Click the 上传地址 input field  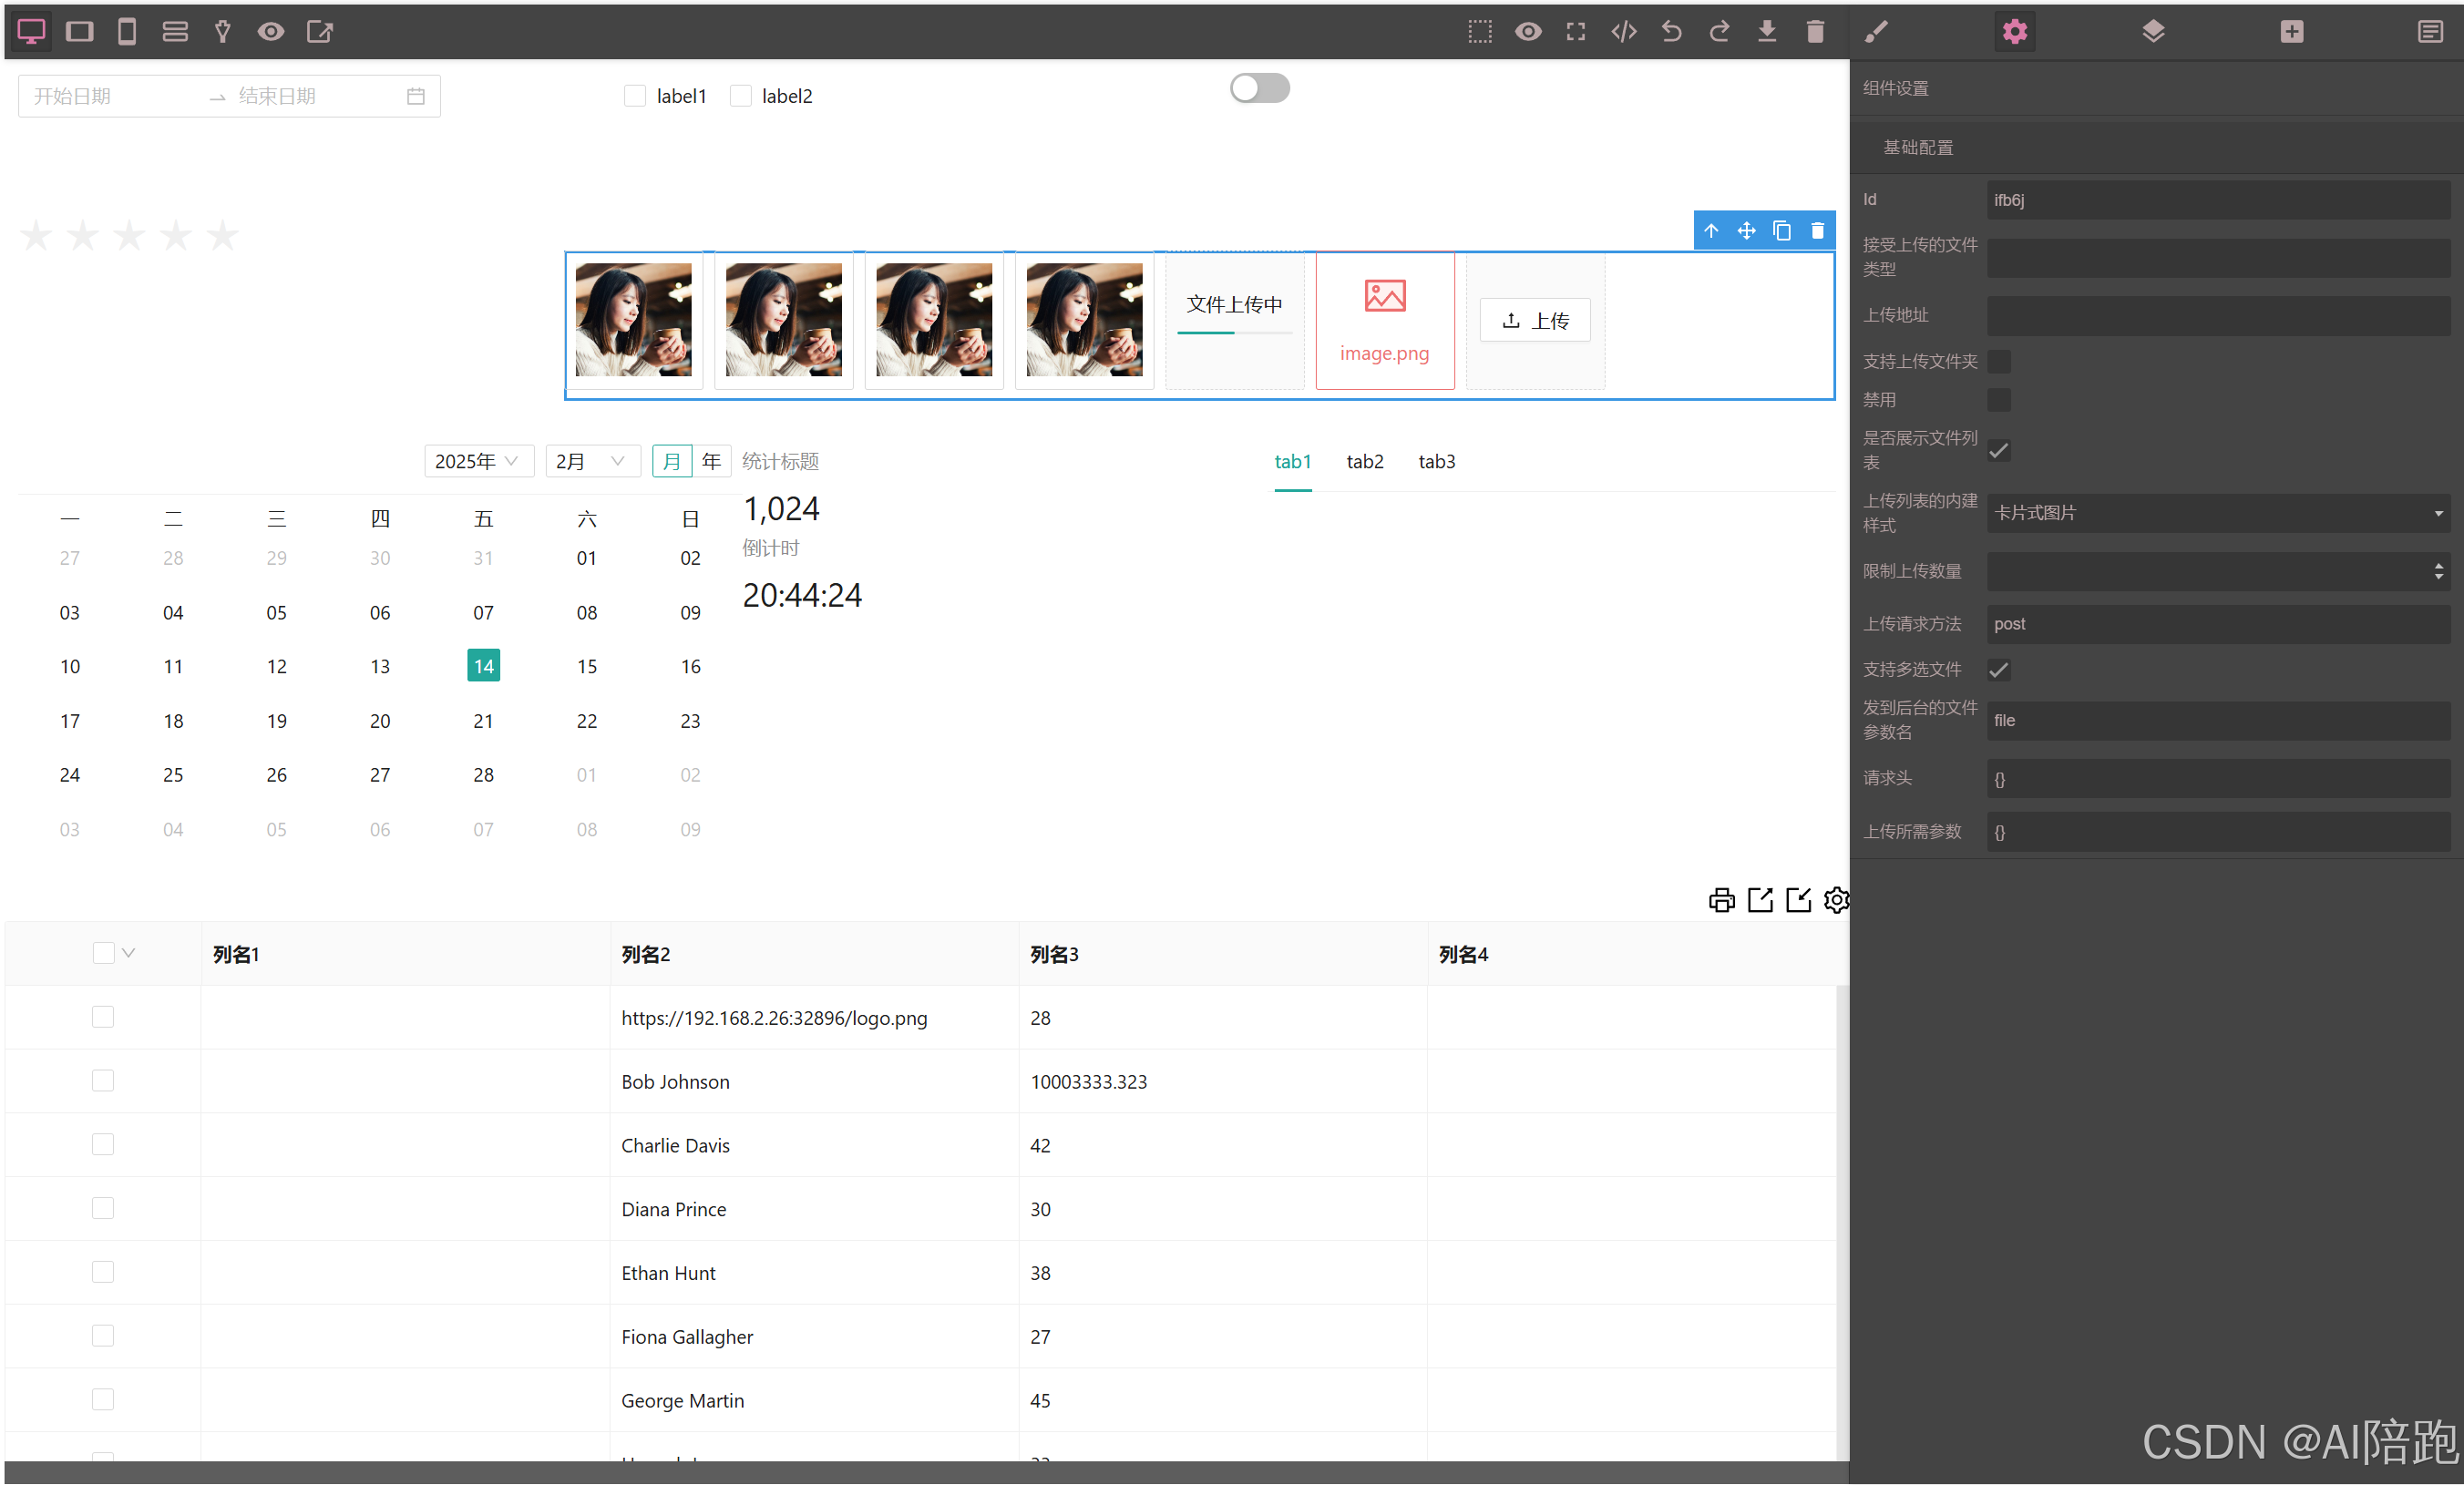[x=2217, y=315]
